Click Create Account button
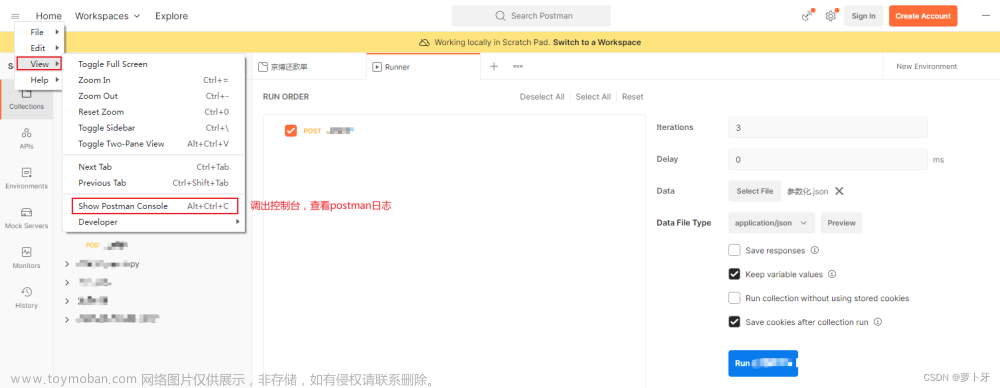The height and width of the screenshot is (388, 1000). point(923,16)
